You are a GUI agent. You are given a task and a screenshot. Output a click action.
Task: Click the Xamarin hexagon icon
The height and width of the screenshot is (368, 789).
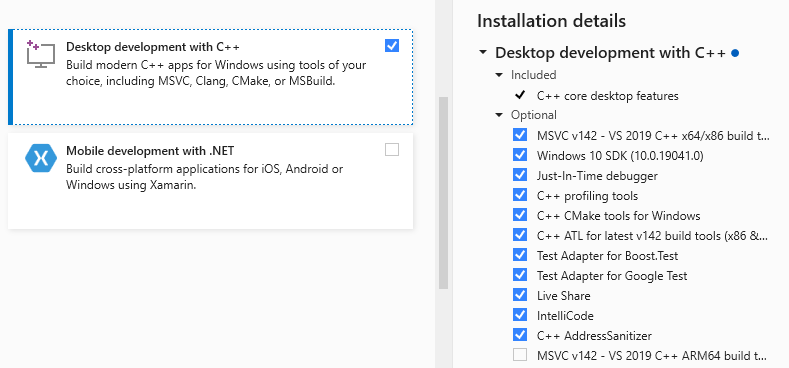[41, 158]
